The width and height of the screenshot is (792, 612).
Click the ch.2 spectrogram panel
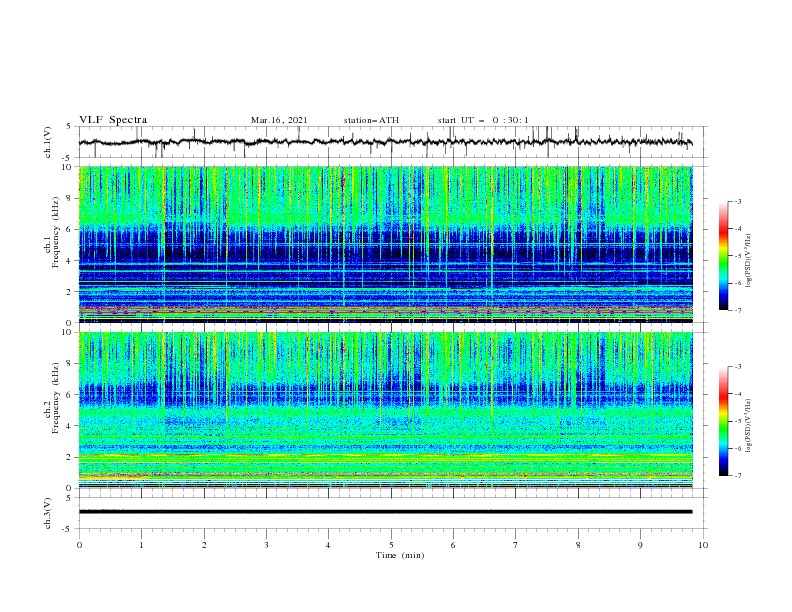pos(386,410)
